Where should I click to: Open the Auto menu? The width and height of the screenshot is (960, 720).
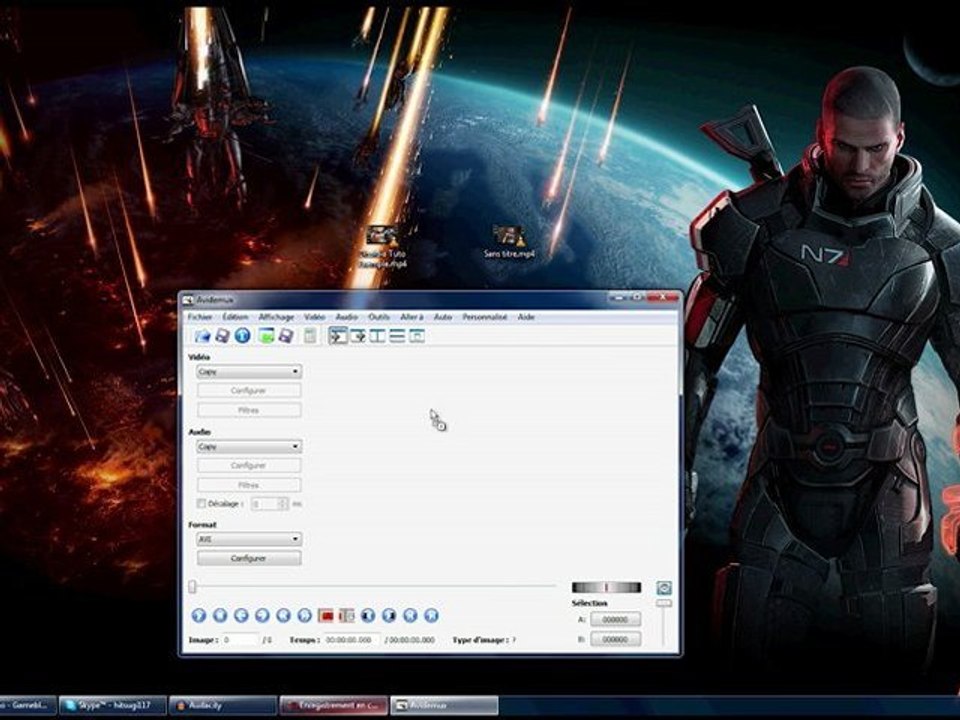pyautogui.click(x=443, y=317)
